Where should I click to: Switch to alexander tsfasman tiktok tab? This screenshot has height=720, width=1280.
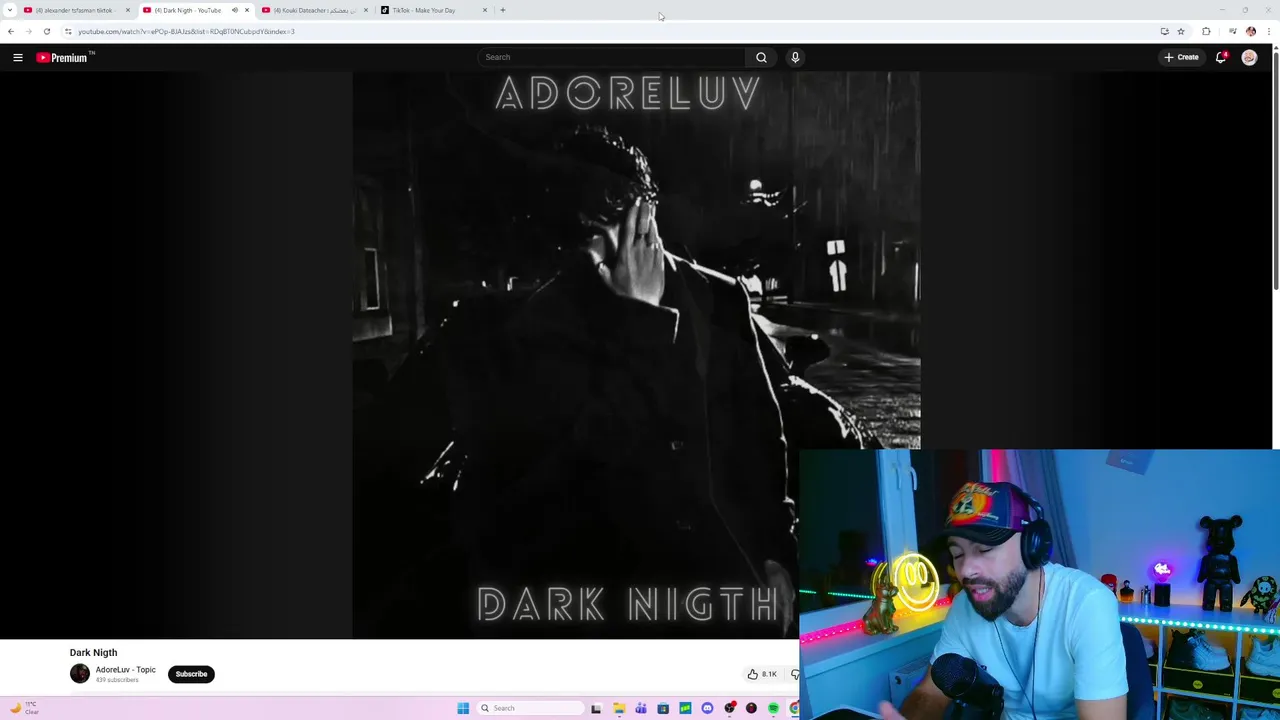[75, 10]
